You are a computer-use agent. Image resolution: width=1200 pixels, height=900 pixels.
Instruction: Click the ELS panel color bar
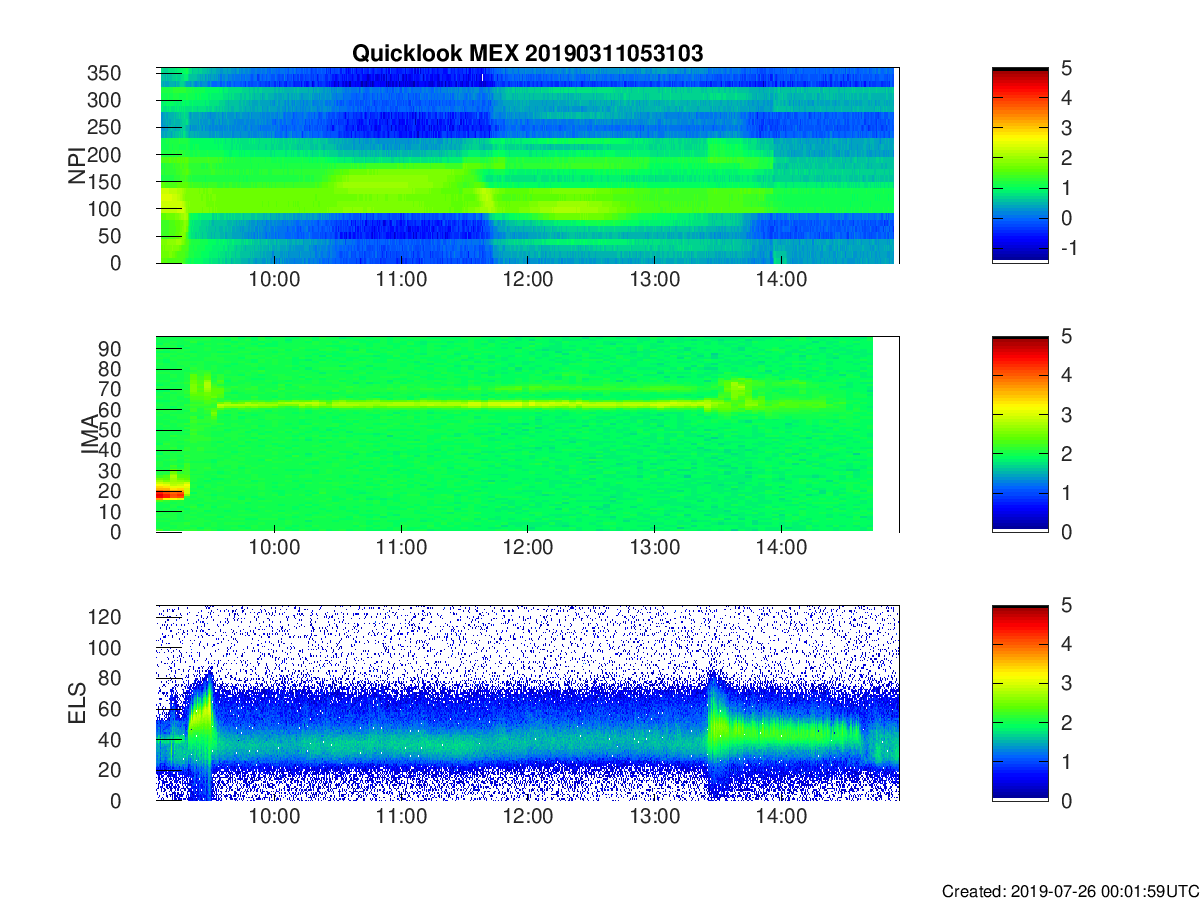[x=1020, y=703]
